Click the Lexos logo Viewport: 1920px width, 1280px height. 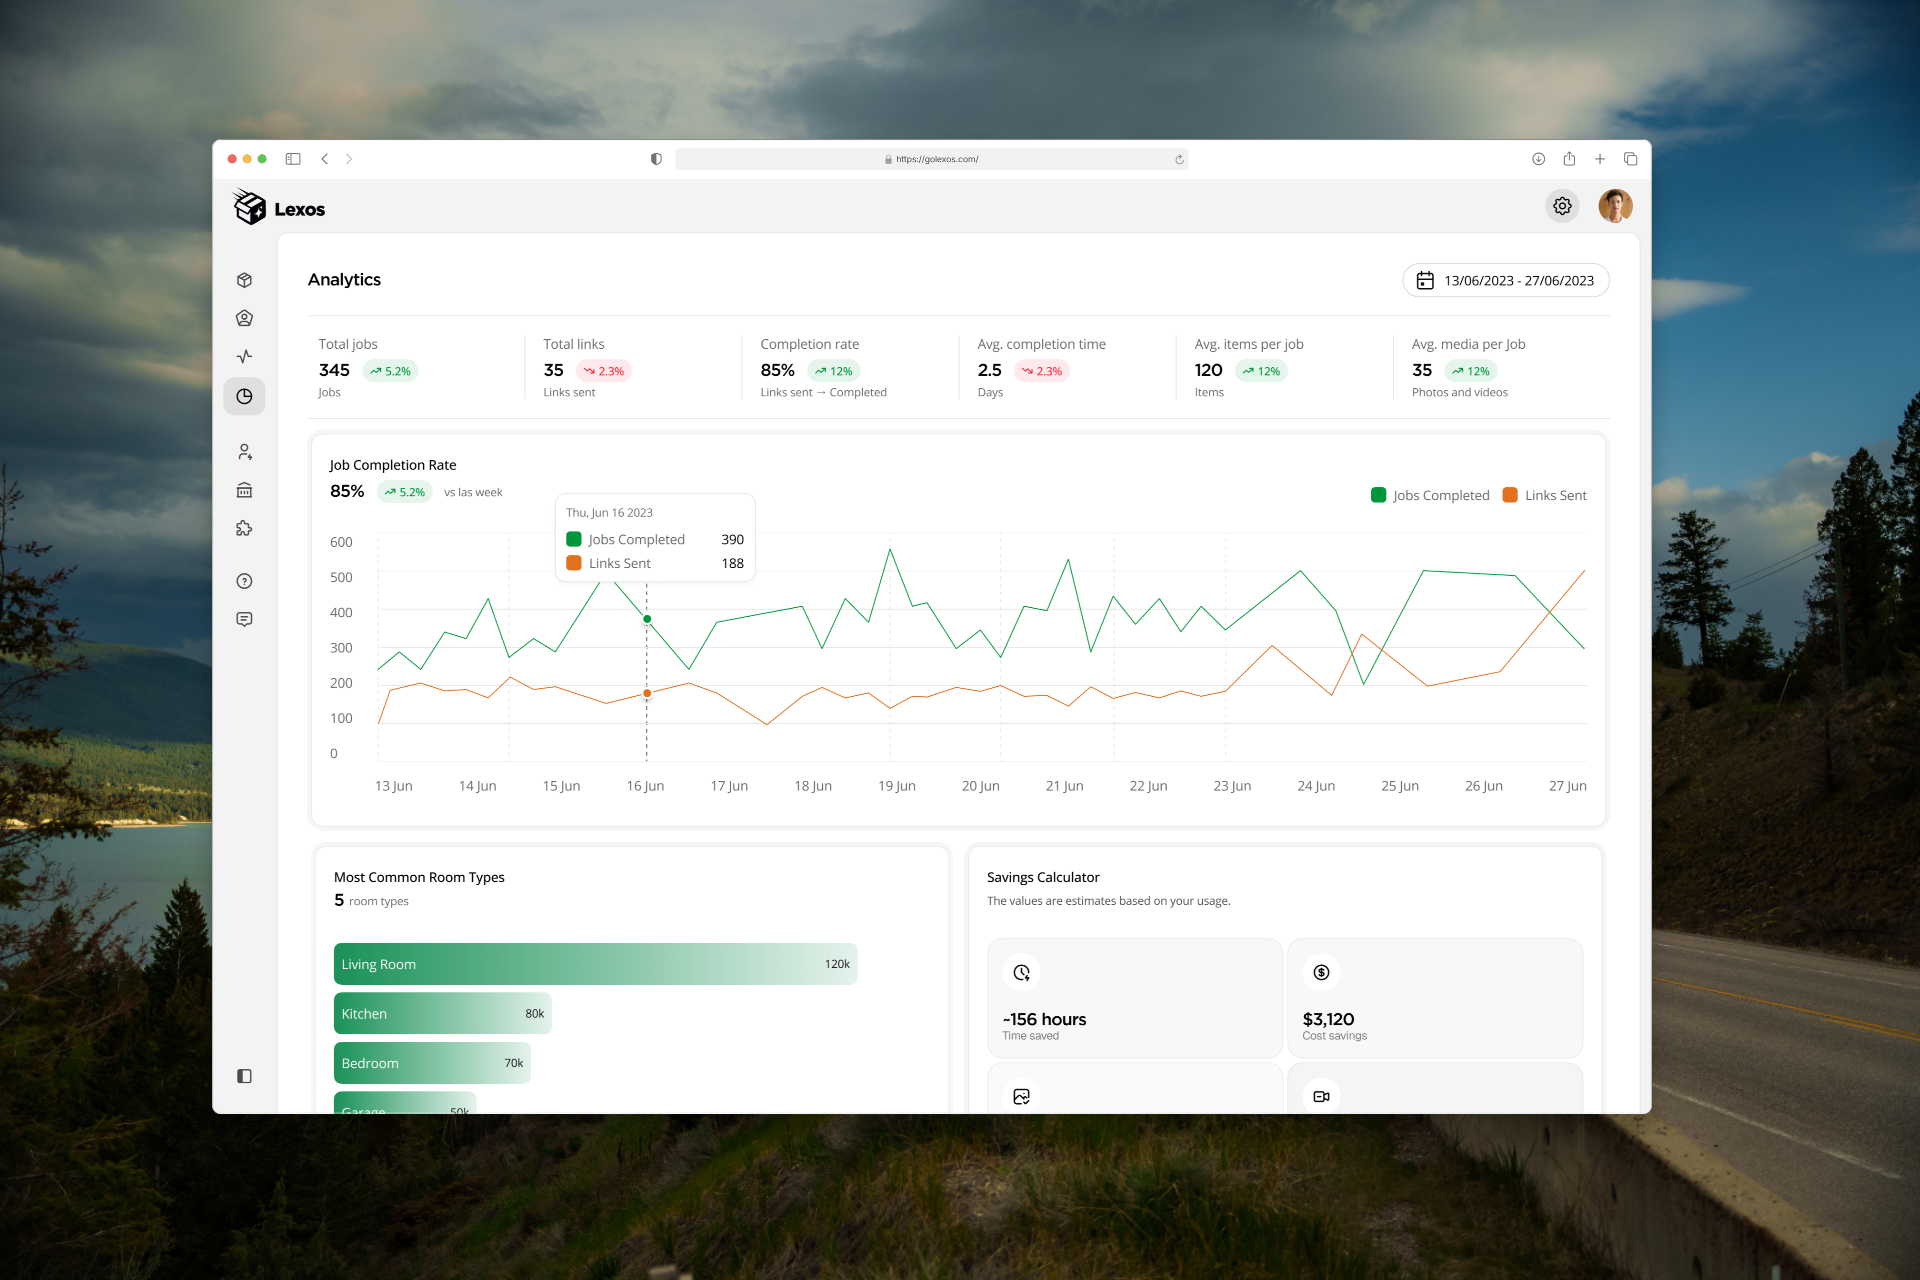pos(279,208)
